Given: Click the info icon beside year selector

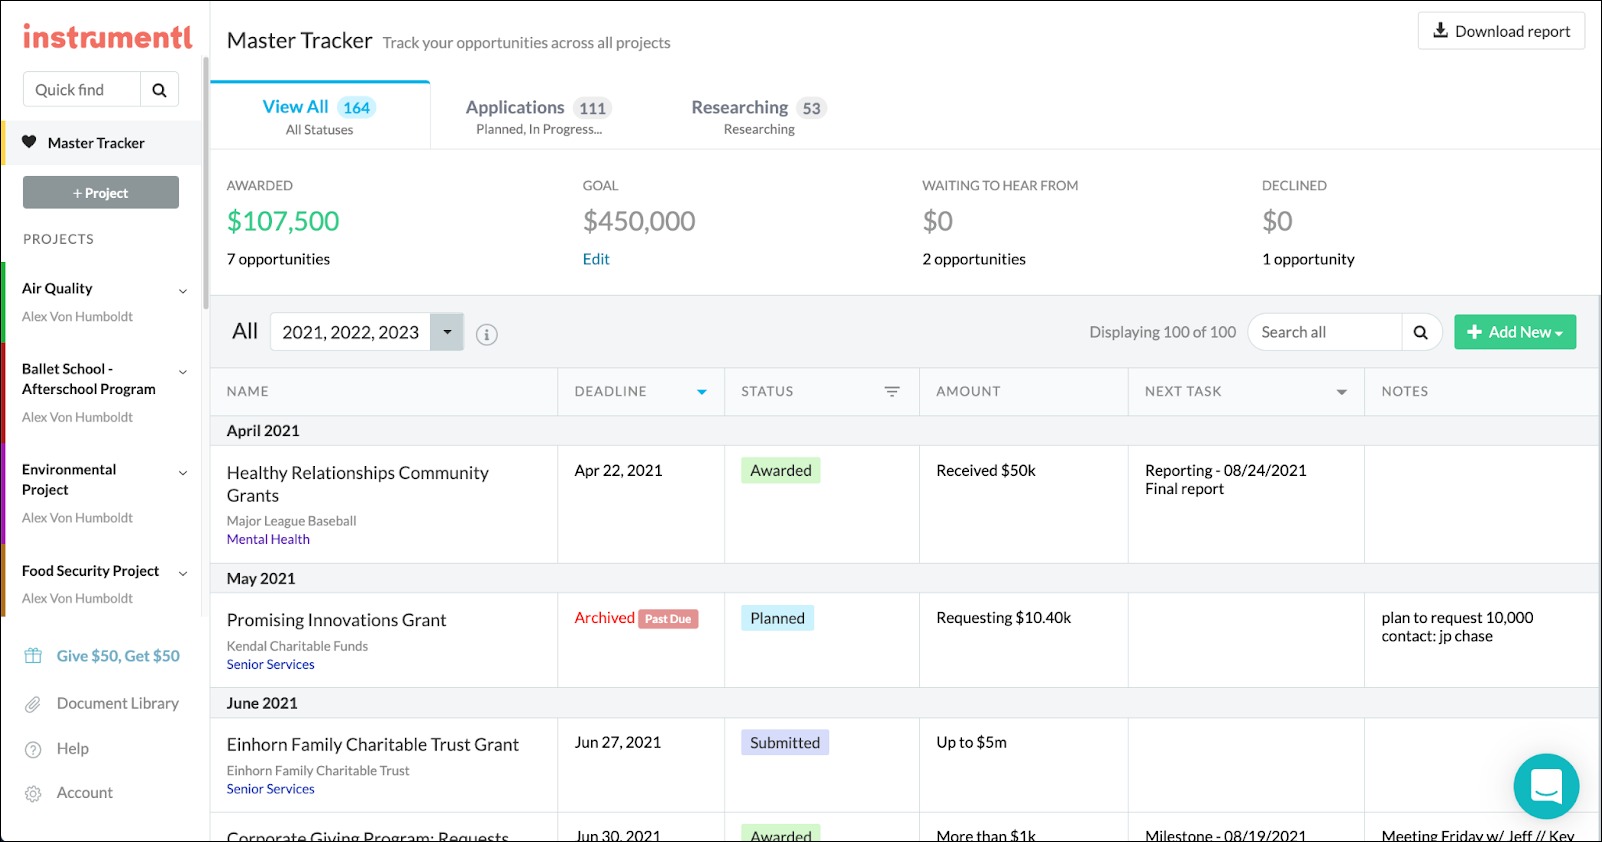Looking at the screenshot, I should (486, 334).
